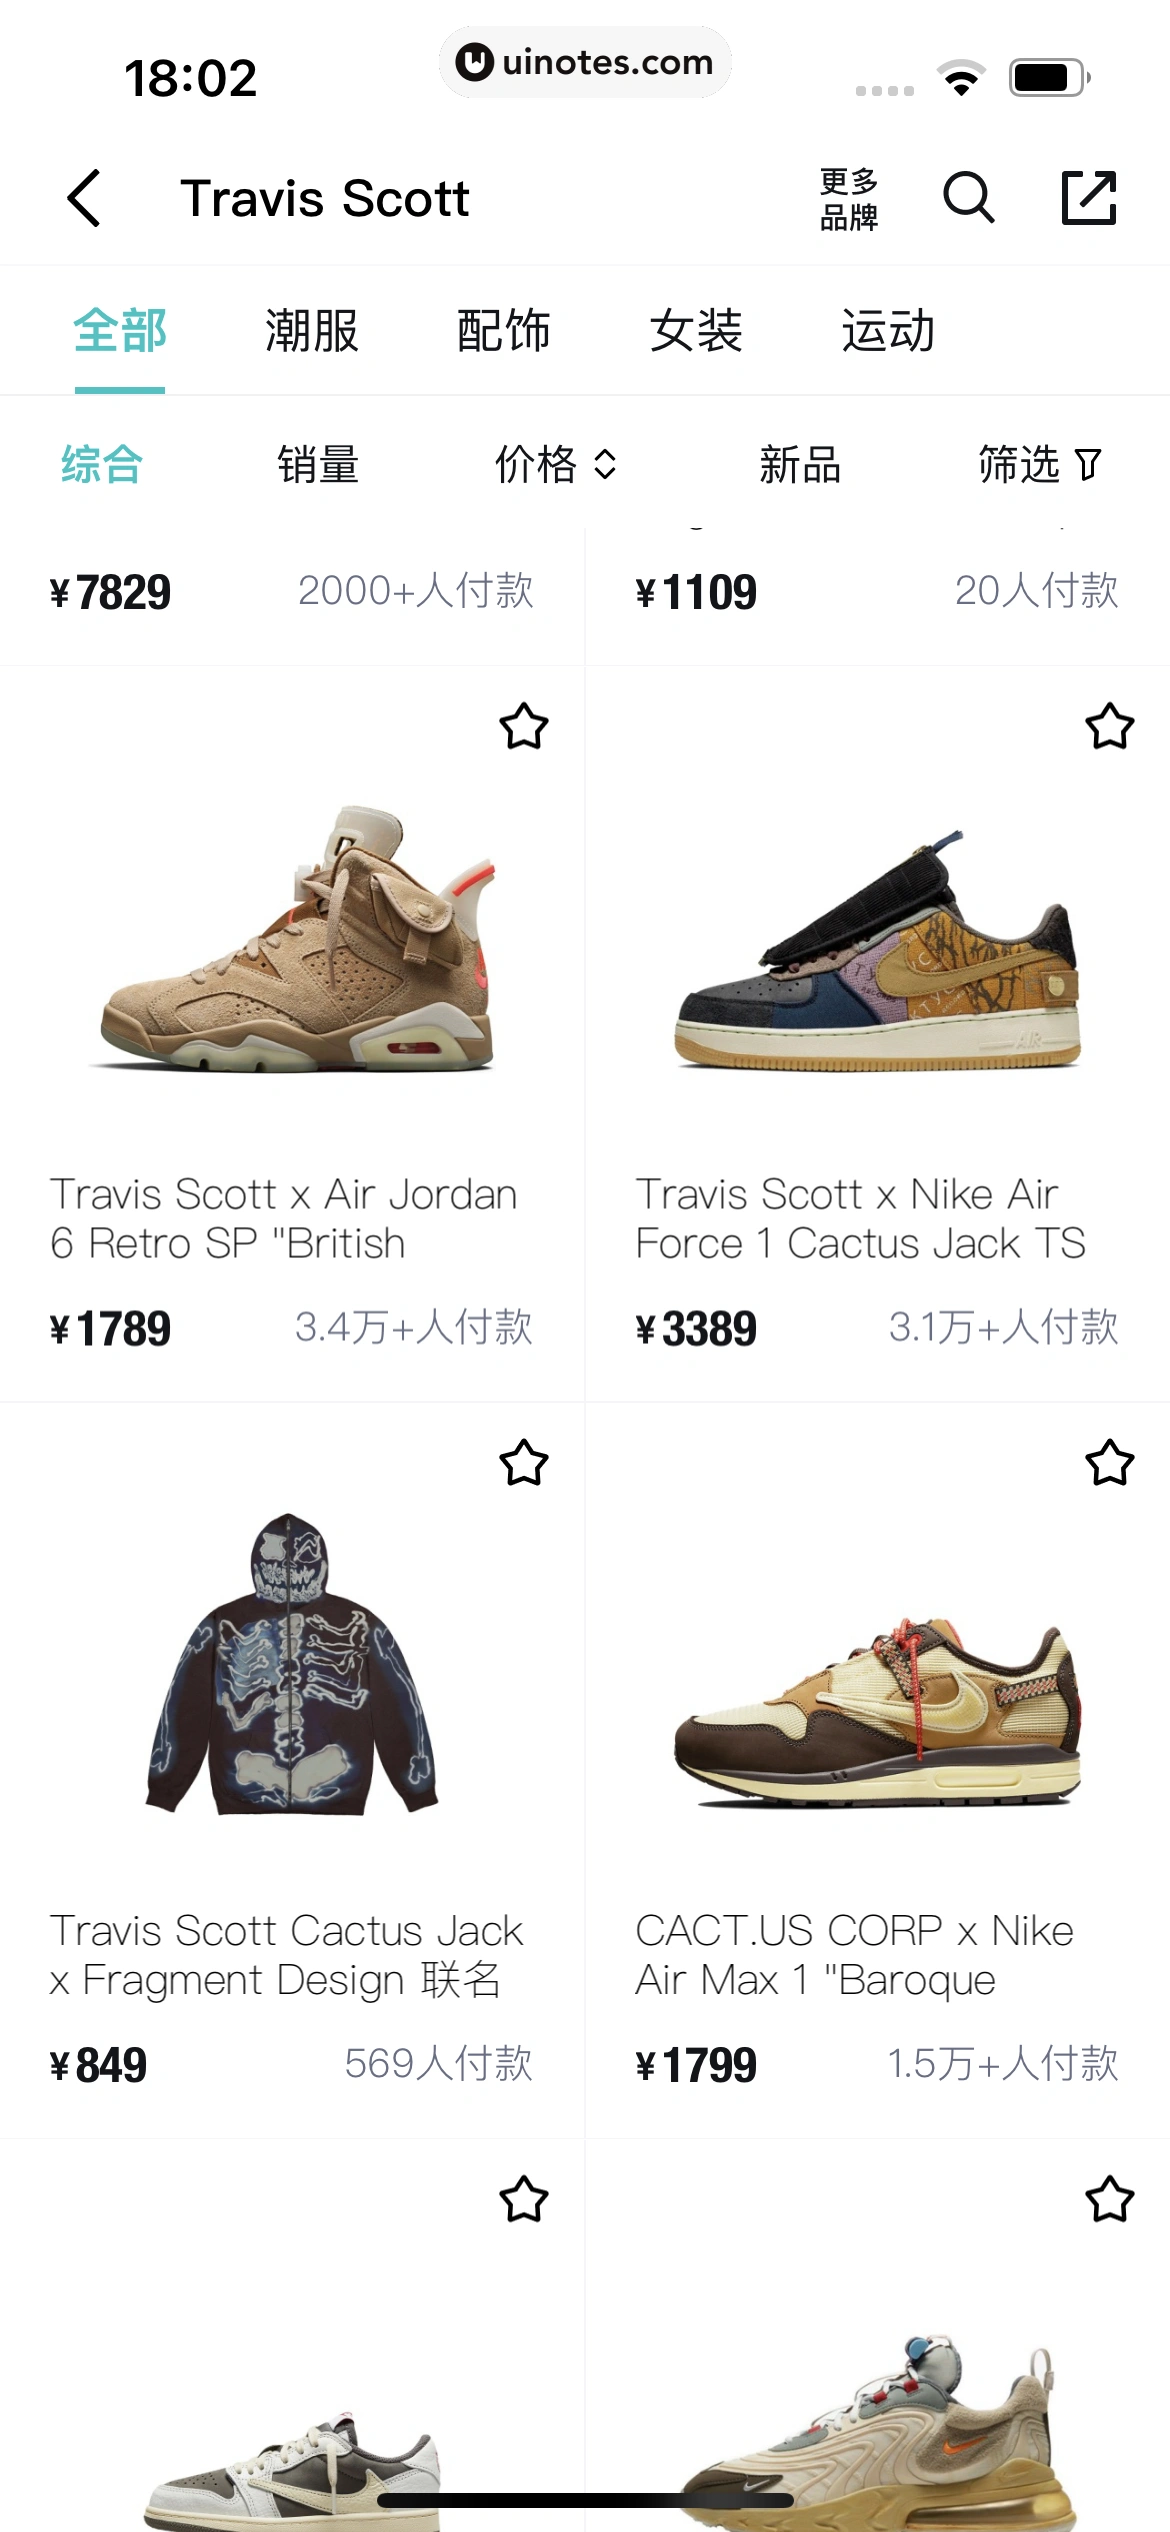The height and width of the screenshot is (2532, 1170).
Task: Favorite the Air Force 1 Cactus Jack star
Action: point(1110,727)
